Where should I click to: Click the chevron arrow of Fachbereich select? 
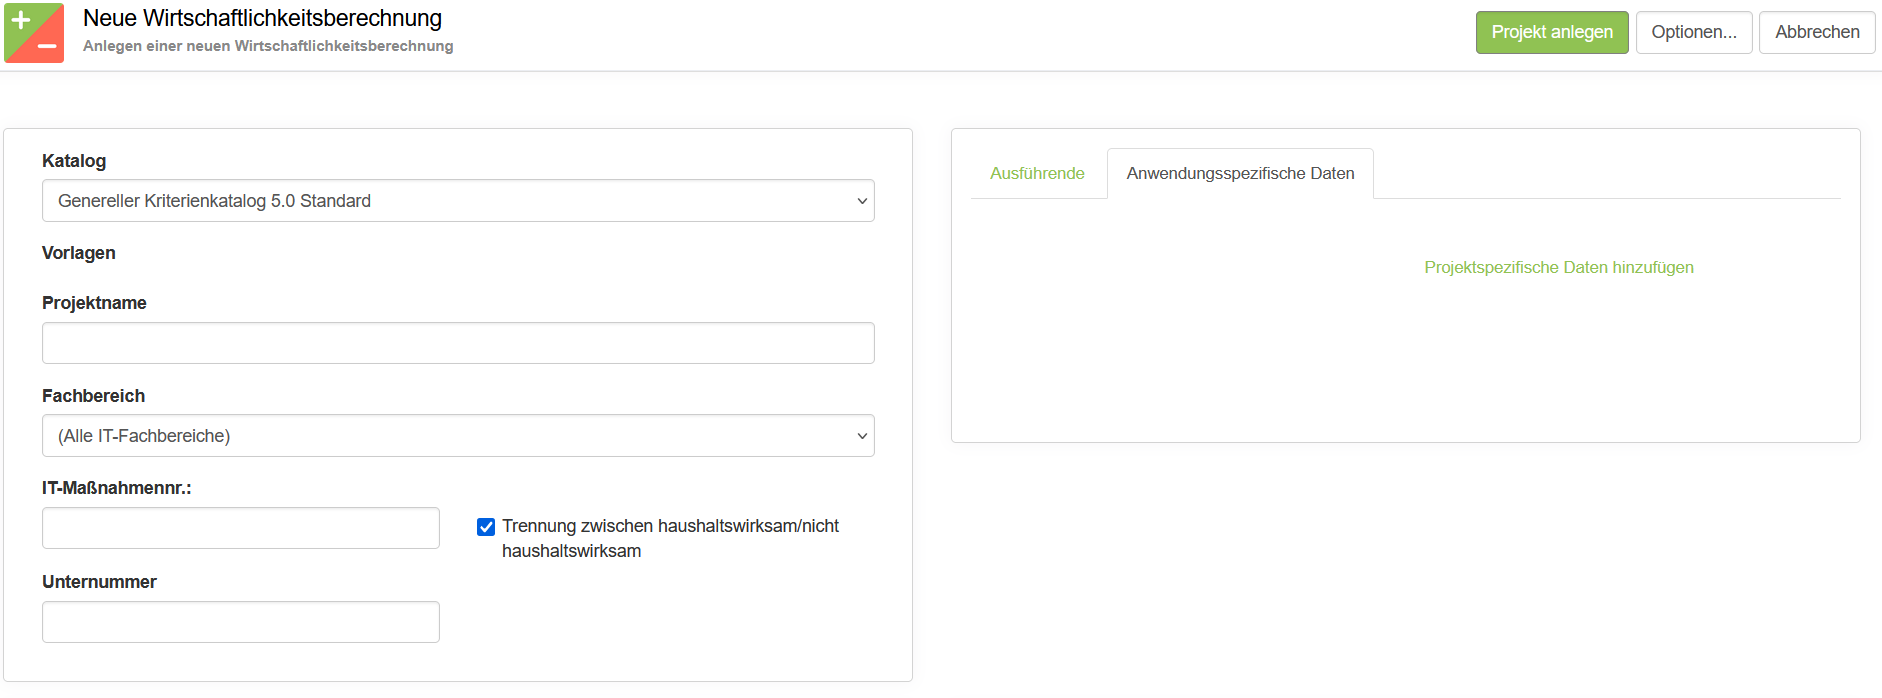coord(861,436)
